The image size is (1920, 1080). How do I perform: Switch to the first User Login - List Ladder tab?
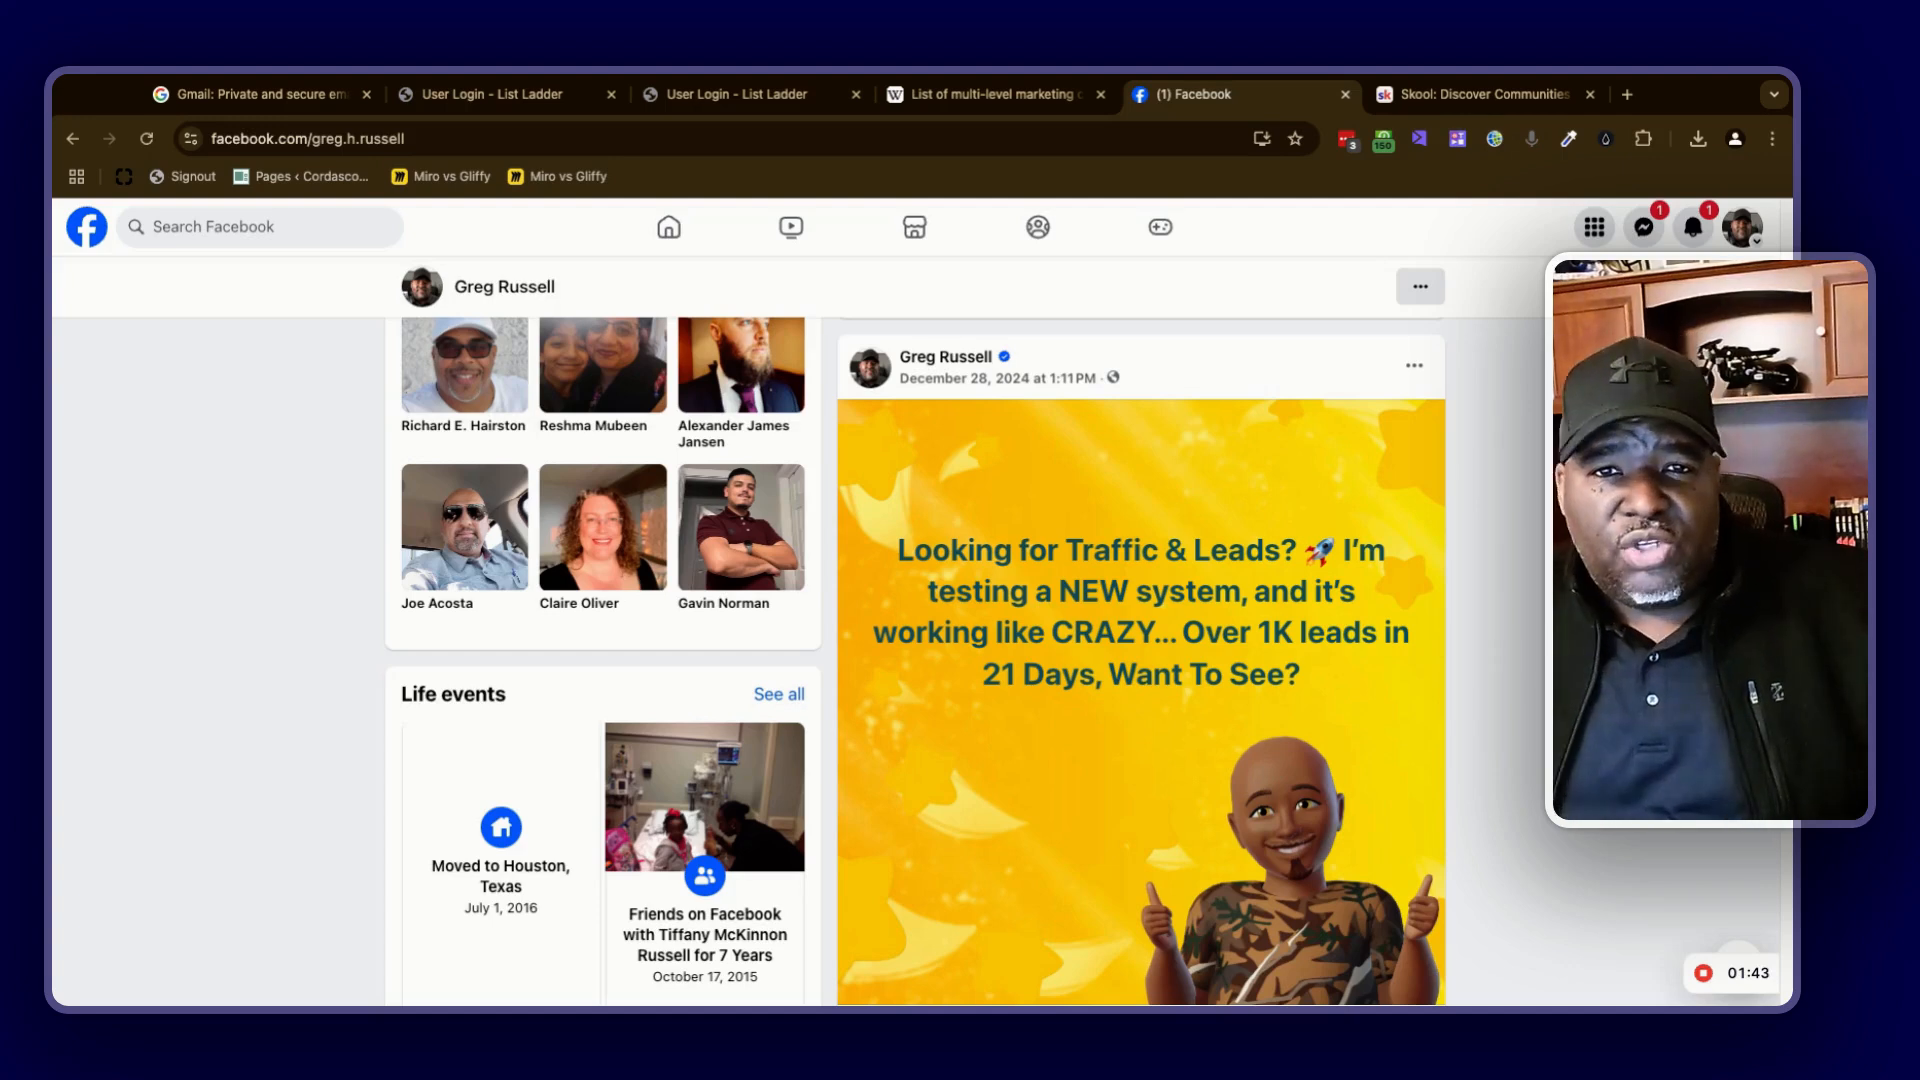coord(492,95)
